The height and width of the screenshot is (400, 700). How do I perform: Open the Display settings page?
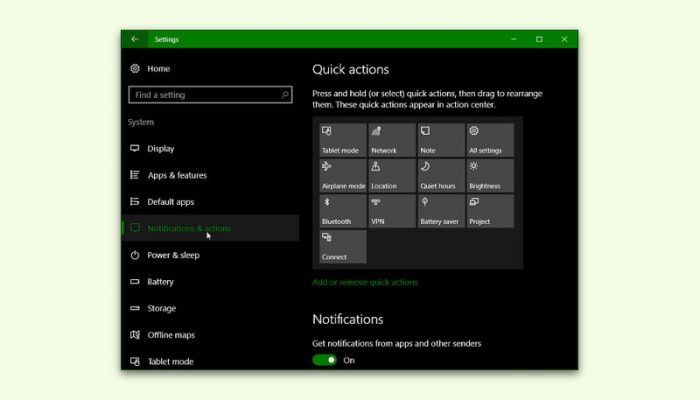(210, 148)
